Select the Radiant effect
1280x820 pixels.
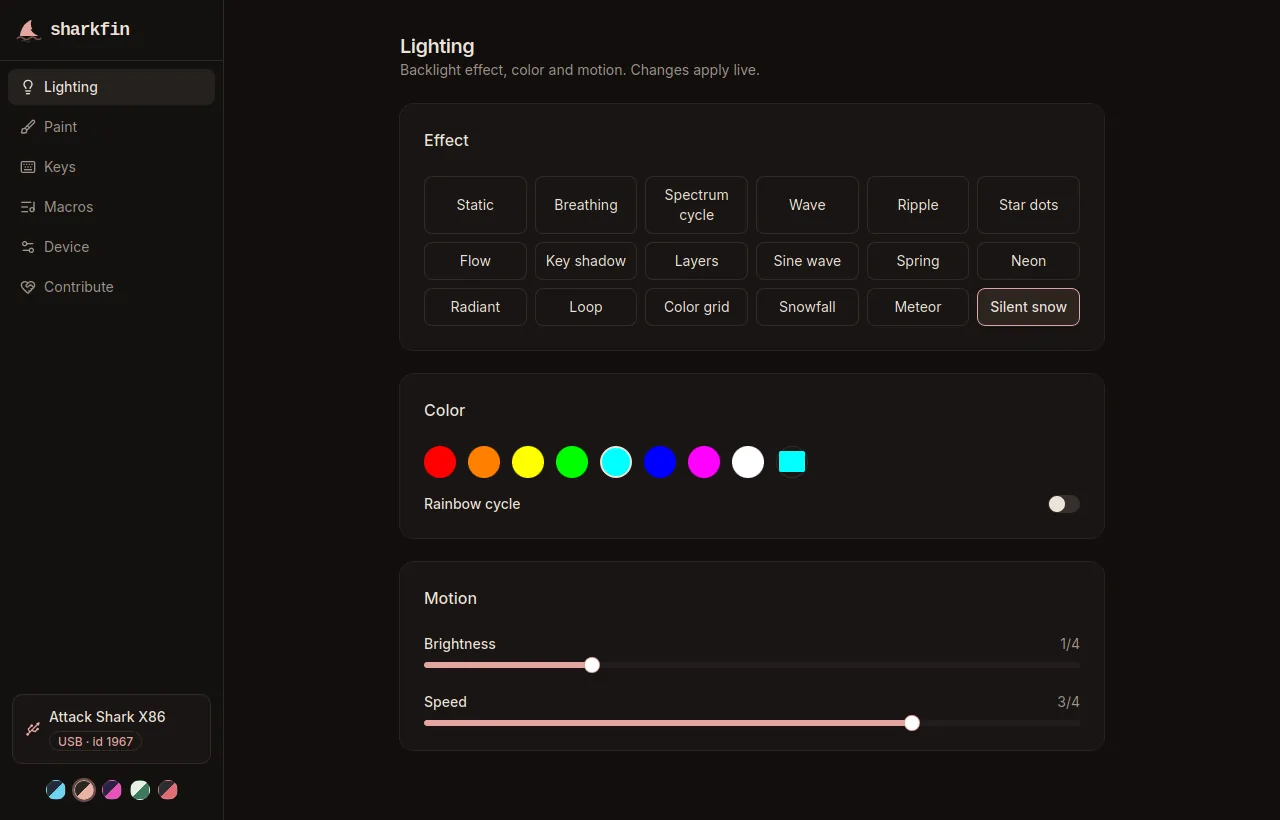pyautogui.click(x=475, y=307)
